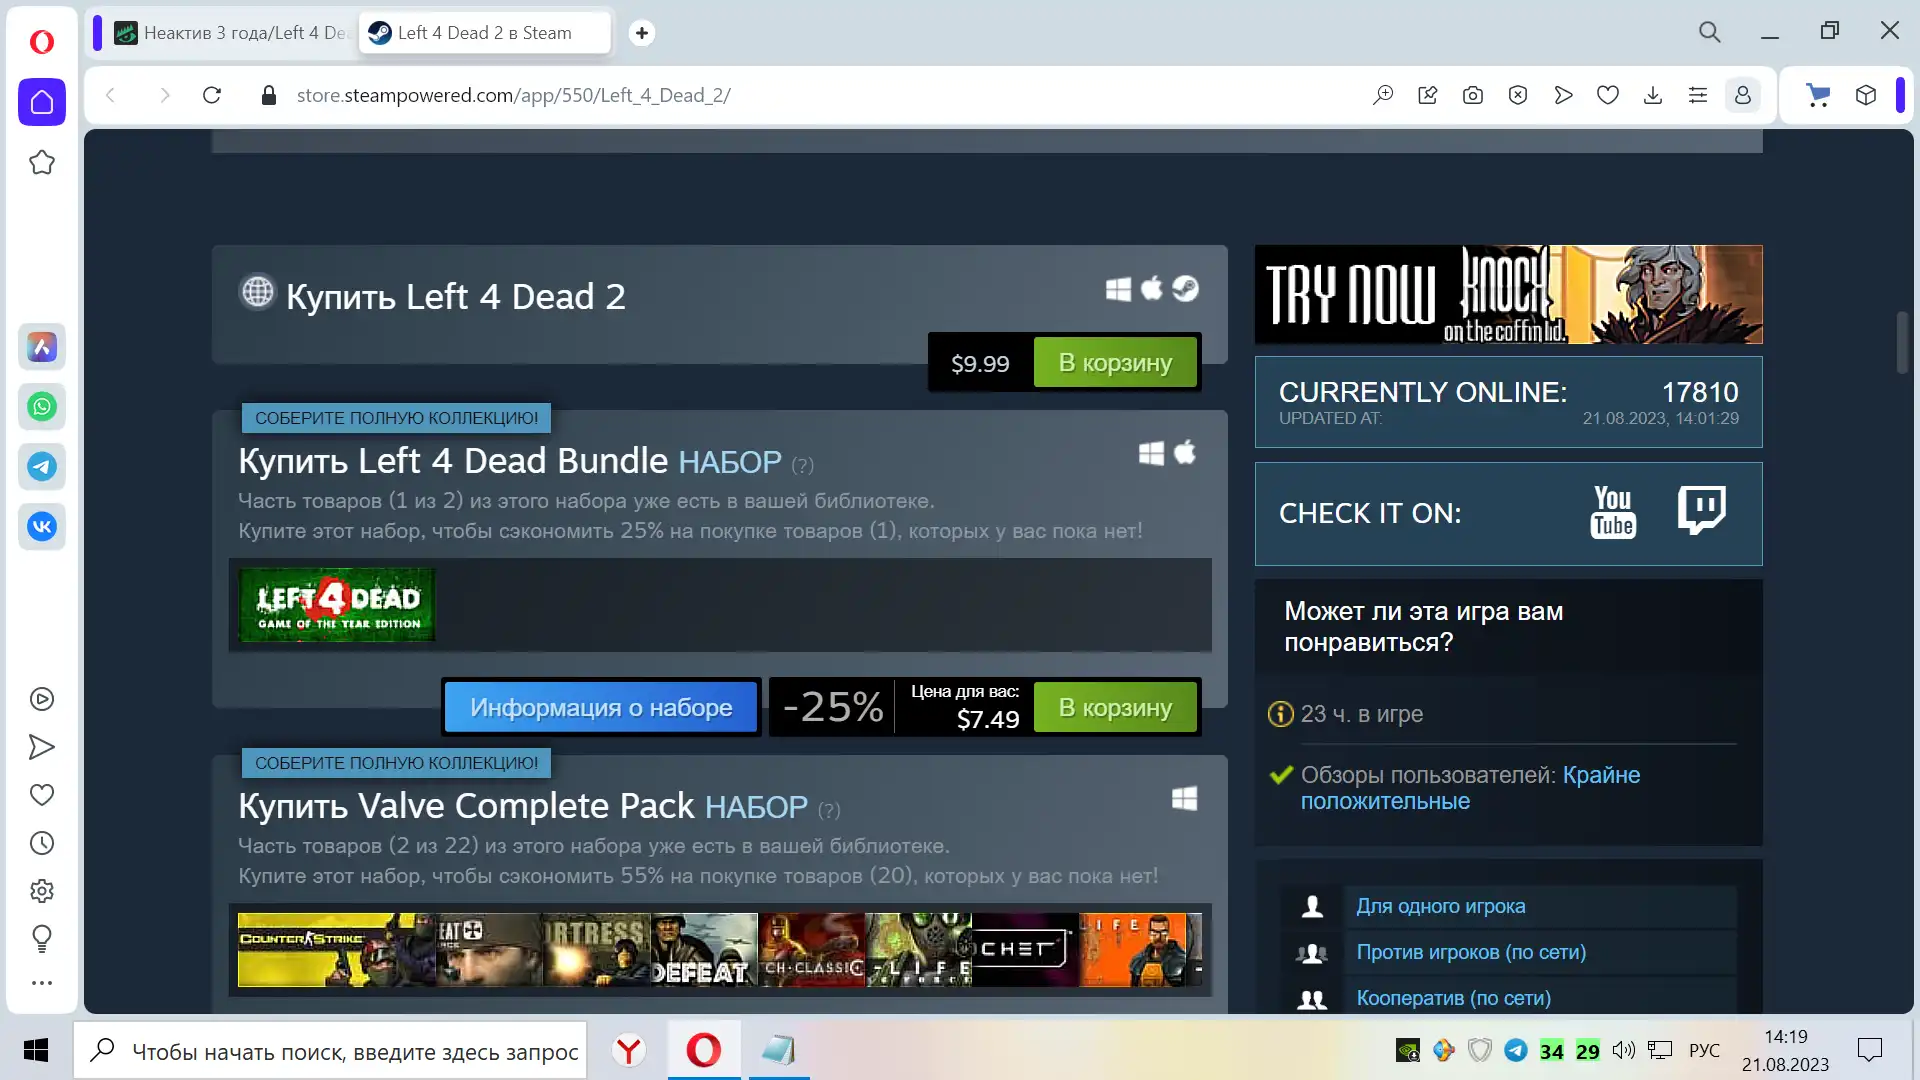The width and height of the screenshot is (1920, 1080).
Task: Reload the Steam store page
Action: pos(212,95)
